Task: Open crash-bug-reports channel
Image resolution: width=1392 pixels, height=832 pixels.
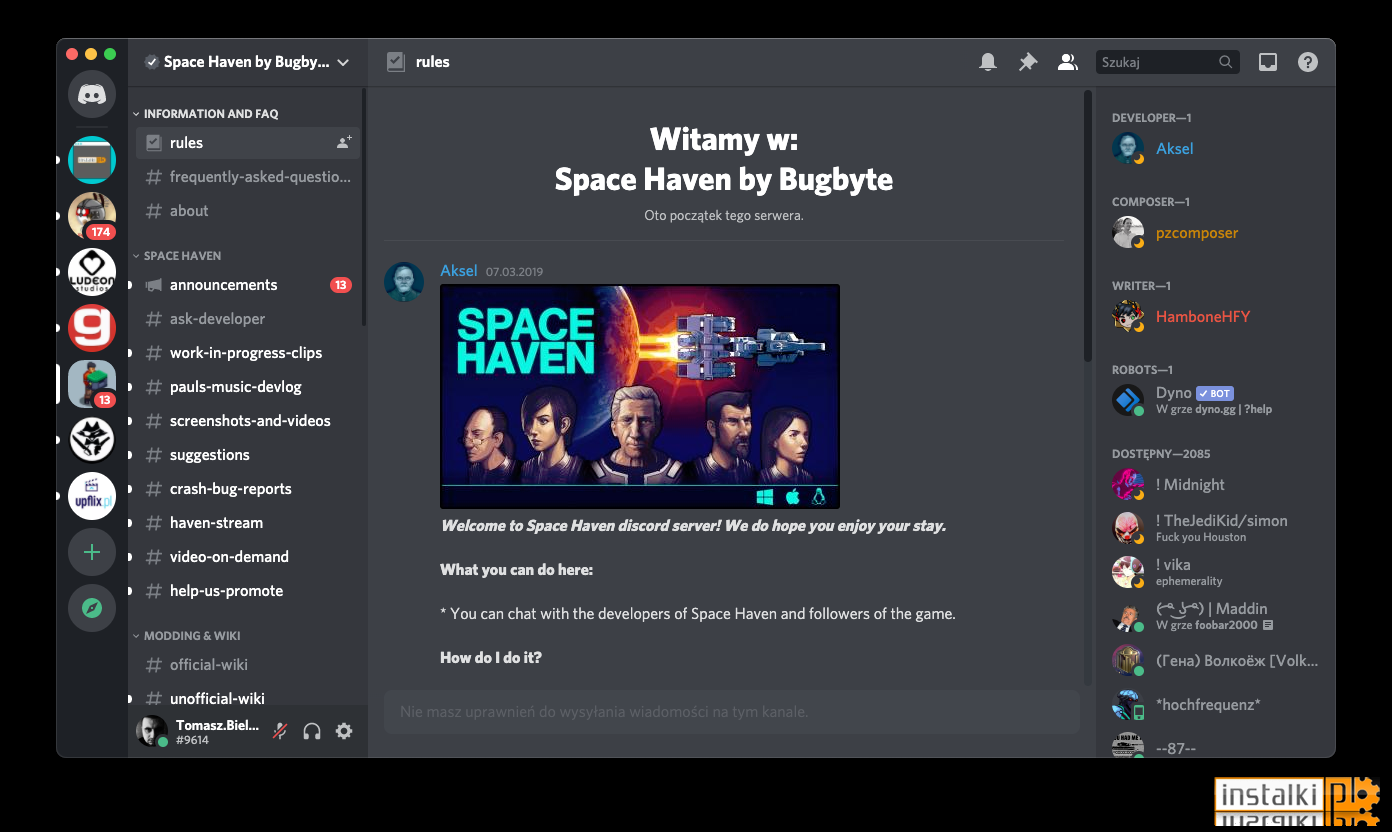Action: click(x=248, y=489)
